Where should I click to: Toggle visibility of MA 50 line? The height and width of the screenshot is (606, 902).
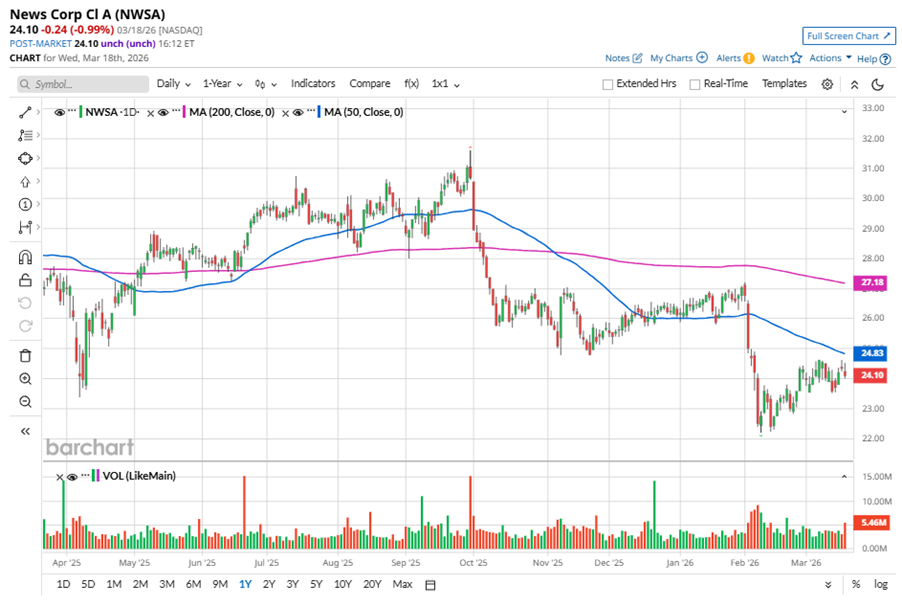click(298, 112)
